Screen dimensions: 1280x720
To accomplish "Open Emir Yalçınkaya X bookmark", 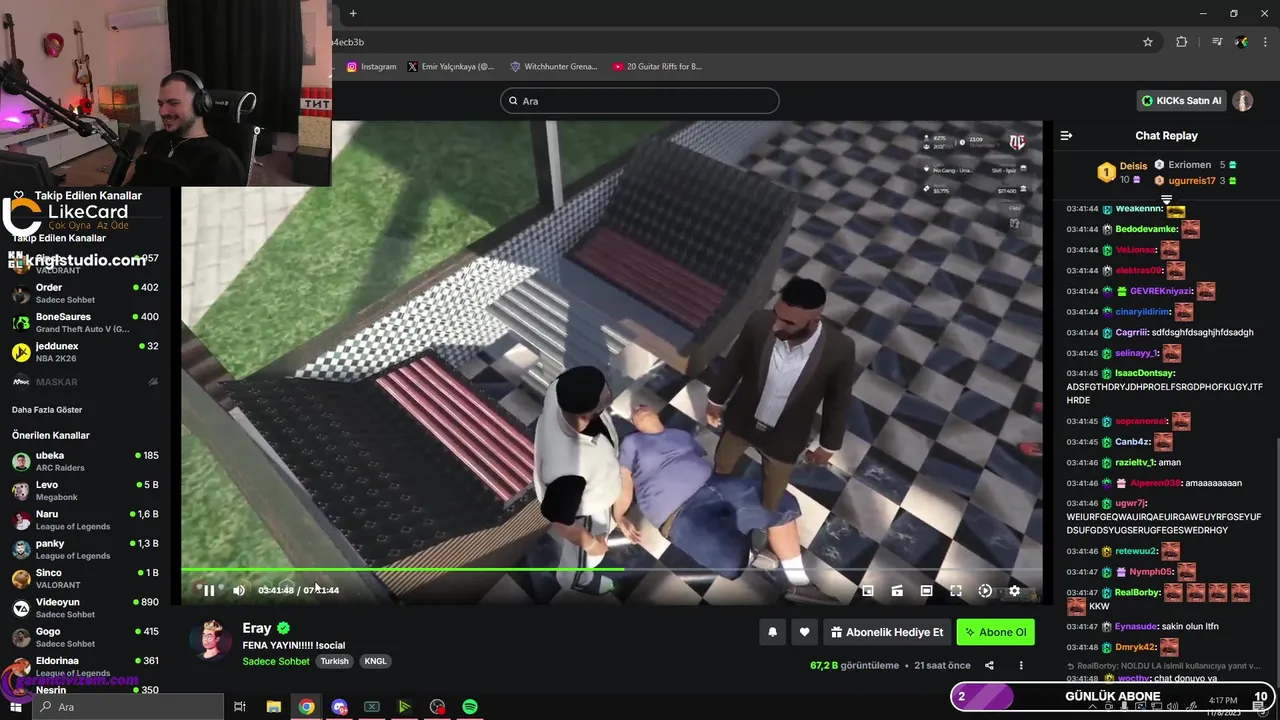I will pos(451,67).
